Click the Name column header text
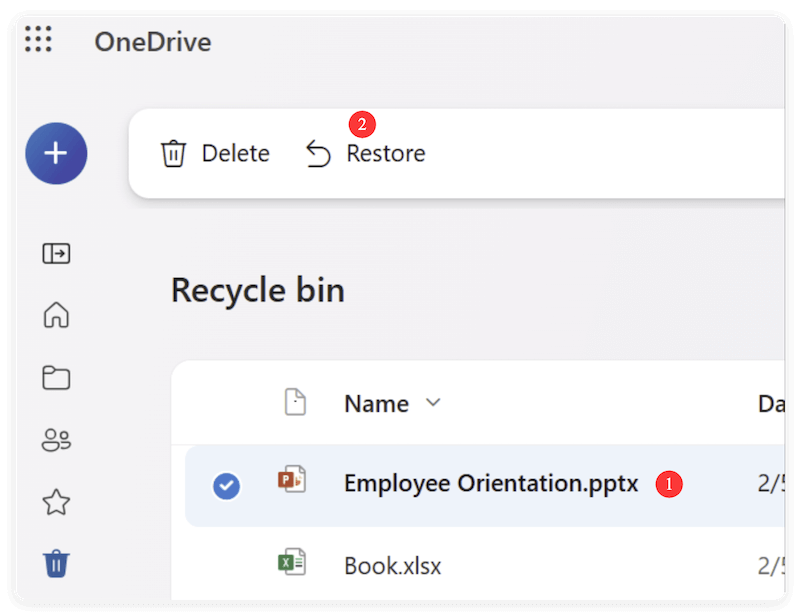Image resolution: width=800 pixels, height=615 pixels. coord(376,403)
